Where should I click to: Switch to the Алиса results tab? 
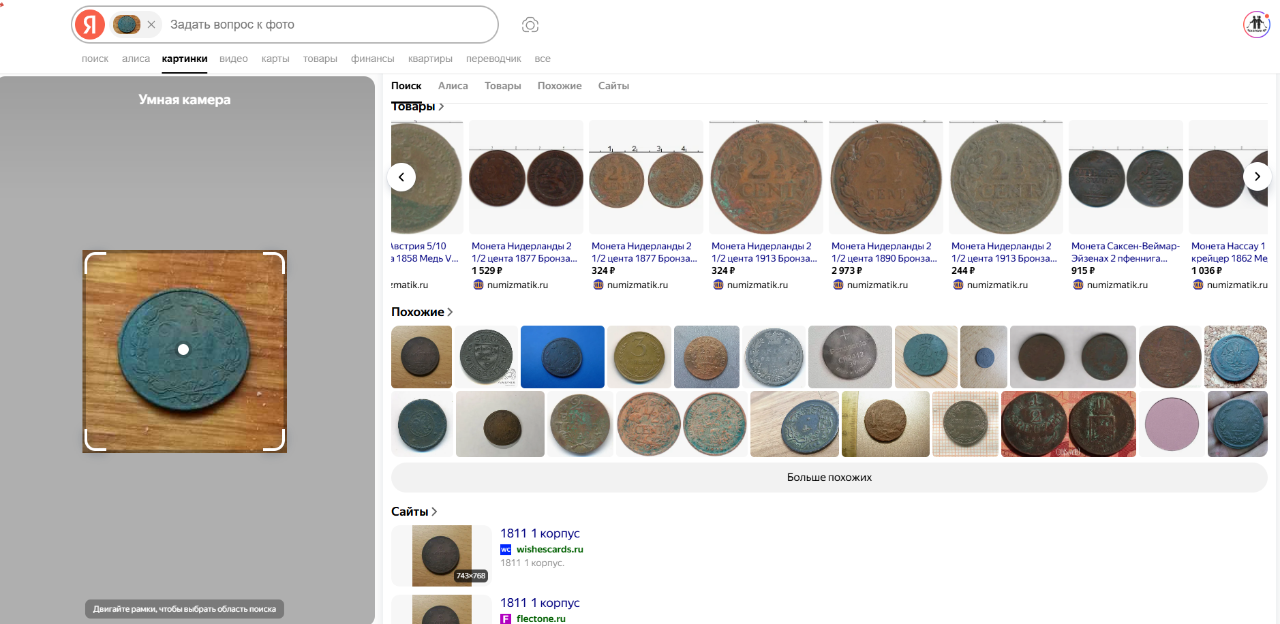point(453,86)
